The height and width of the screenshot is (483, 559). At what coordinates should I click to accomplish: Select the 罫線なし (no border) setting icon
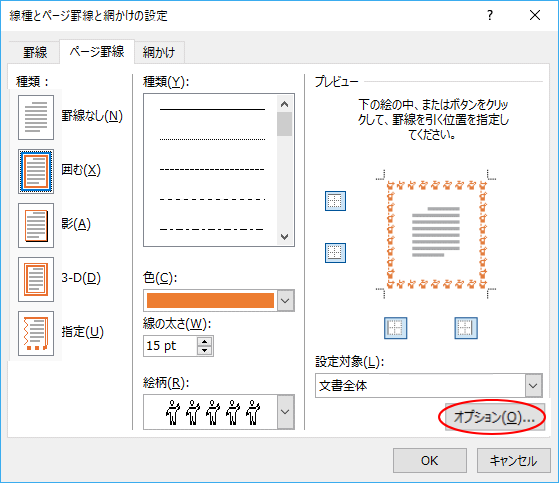coord(36,117)
